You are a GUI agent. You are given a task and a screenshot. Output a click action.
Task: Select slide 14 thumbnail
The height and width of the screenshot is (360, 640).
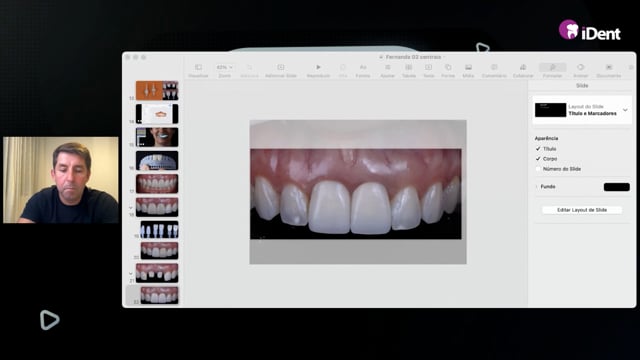click(x=157, y=113)
